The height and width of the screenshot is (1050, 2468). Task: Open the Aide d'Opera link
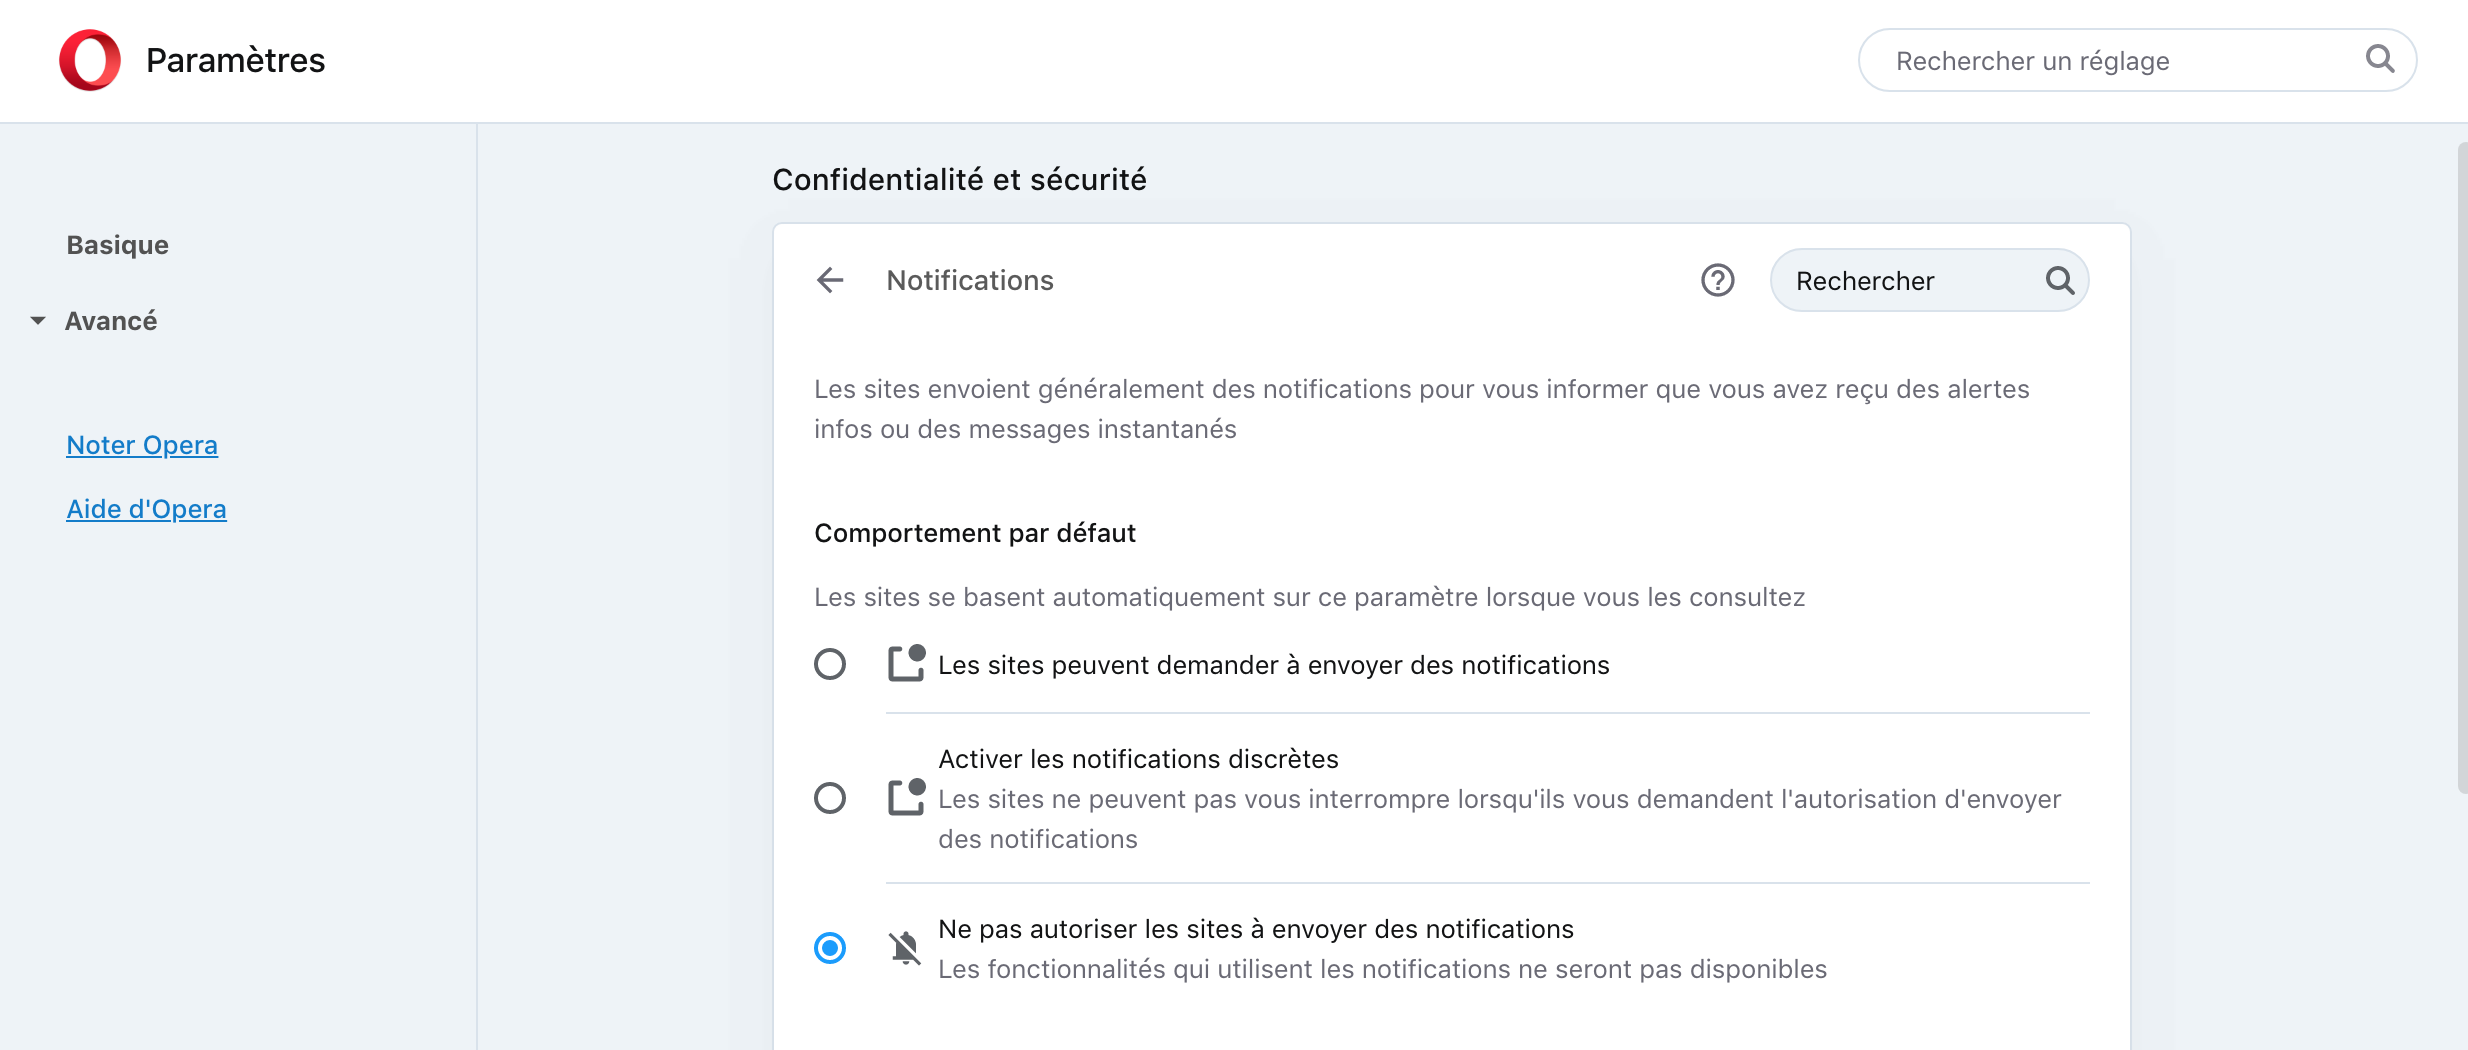[x=146, y=509]
